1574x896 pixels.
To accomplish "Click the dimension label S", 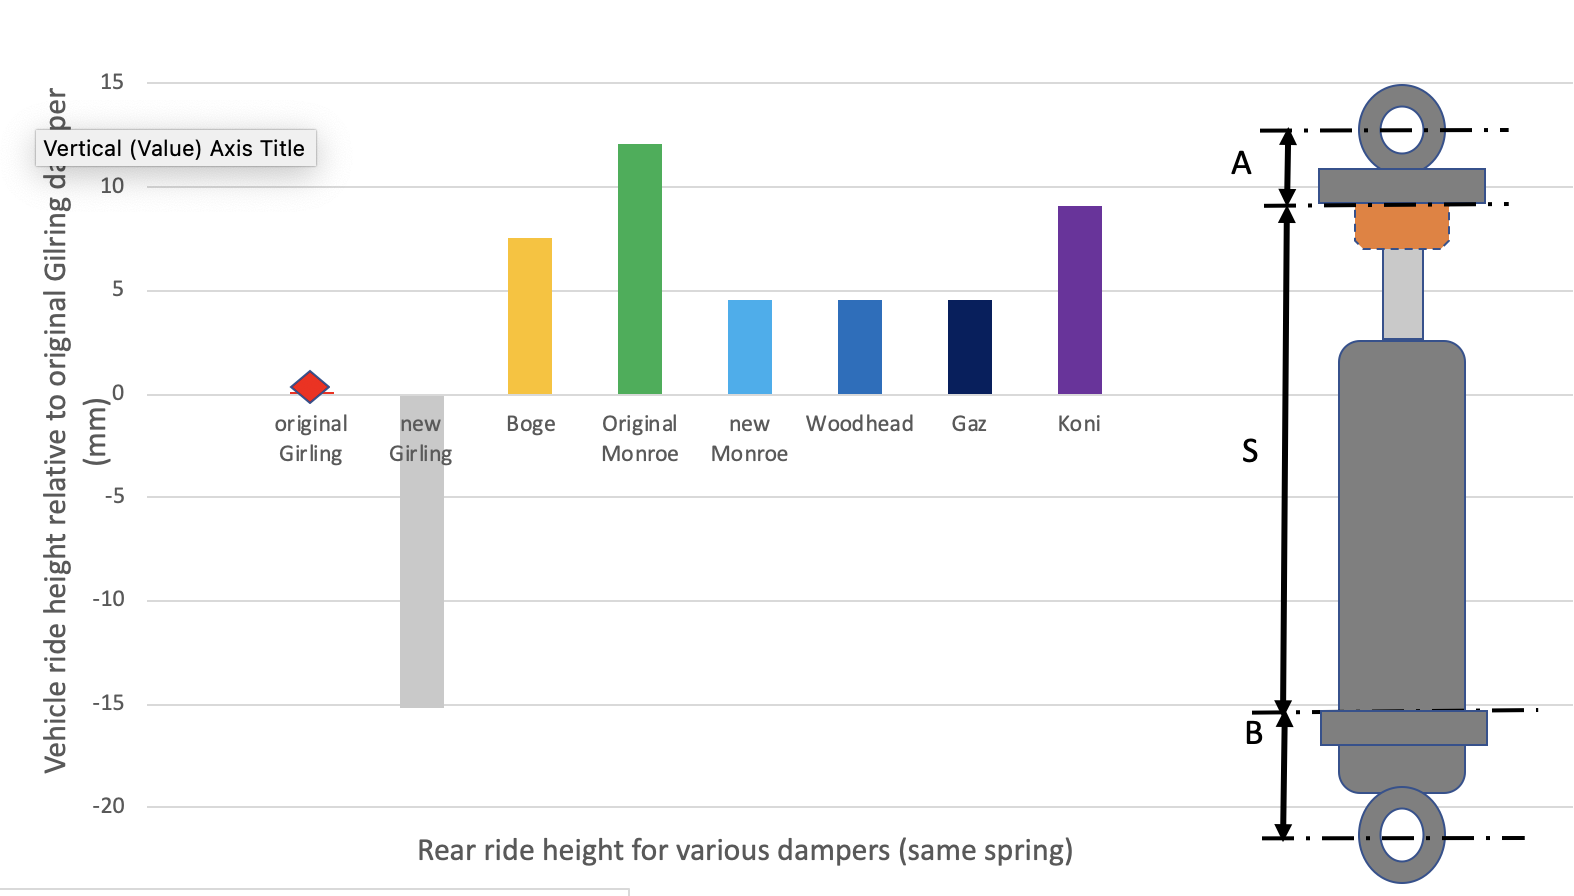I will pyautogui.click(x=1249, y=452).
